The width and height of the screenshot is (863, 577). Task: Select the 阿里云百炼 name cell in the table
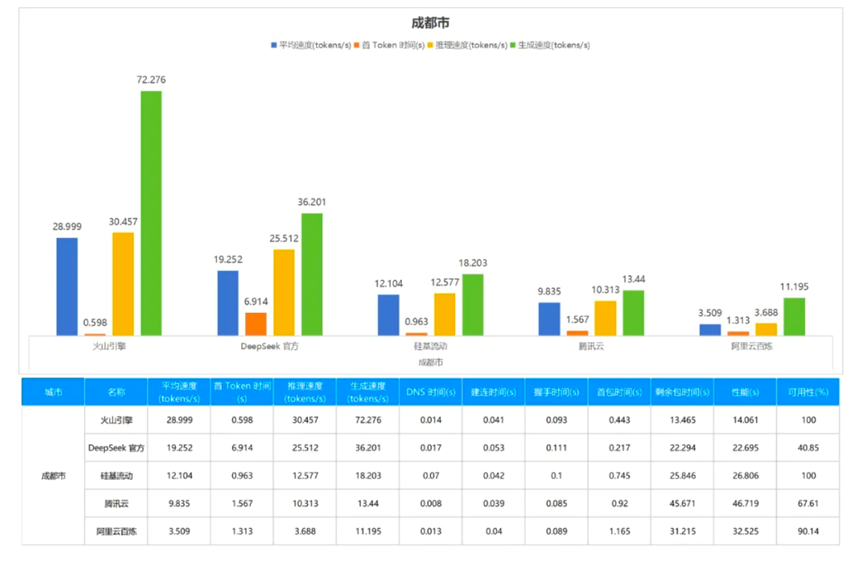pos(116,531)
